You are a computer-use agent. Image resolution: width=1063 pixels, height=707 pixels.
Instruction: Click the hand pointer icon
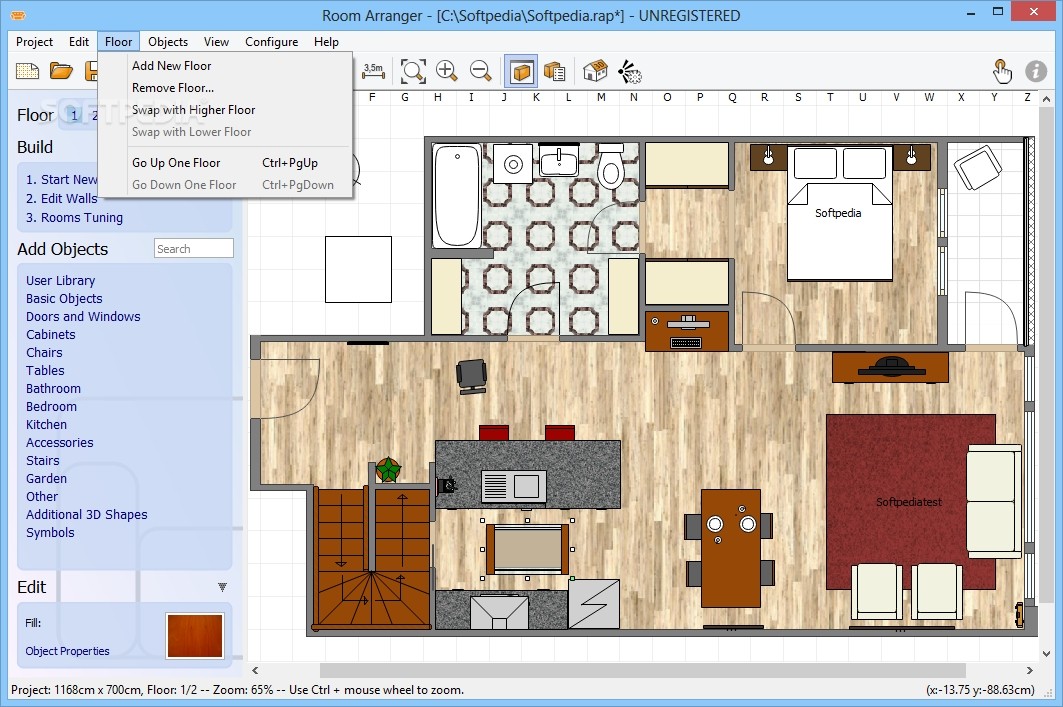tap(1002, 70)
